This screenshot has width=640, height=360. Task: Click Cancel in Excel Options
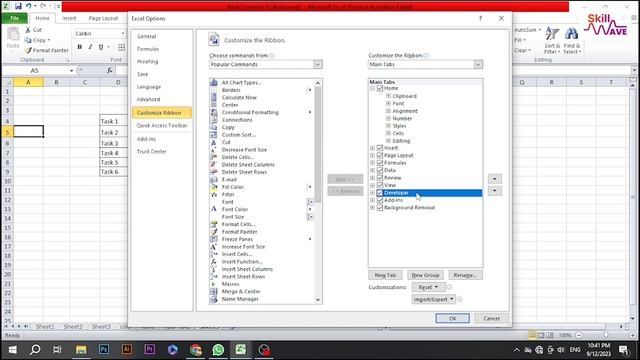point(491,318)
